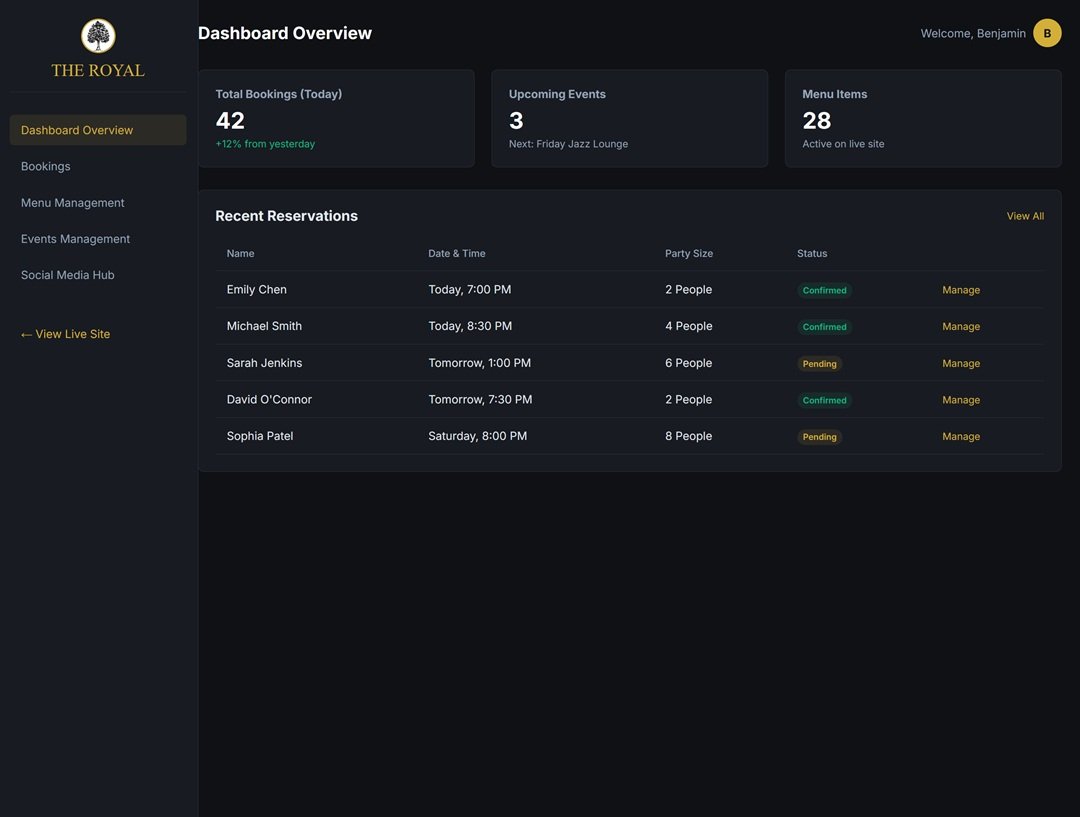Click the Name column header

point(240,254)
